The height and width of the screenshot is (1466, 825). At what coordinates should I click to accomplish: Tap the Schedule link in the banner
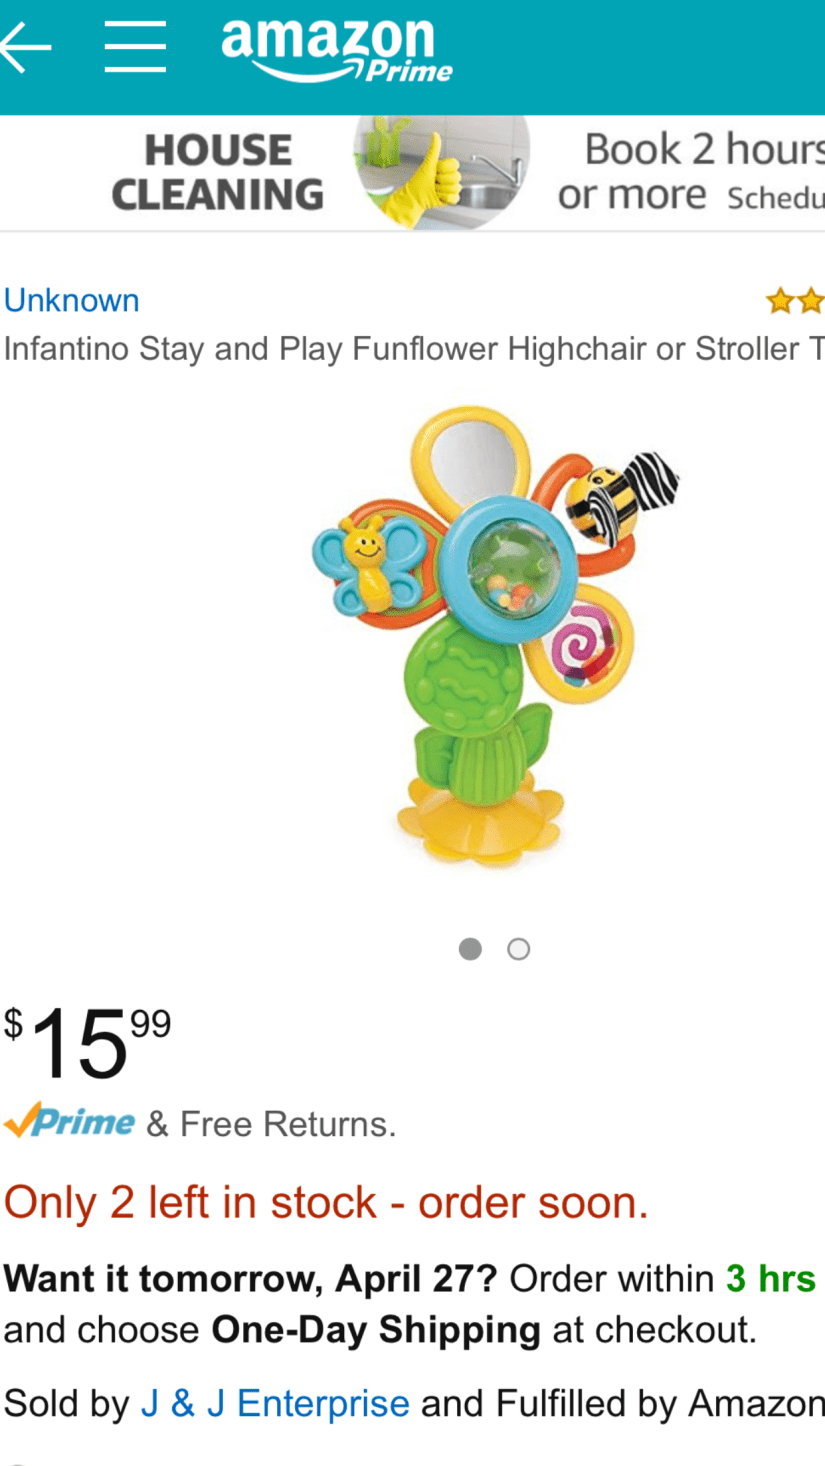click(776, 198)
